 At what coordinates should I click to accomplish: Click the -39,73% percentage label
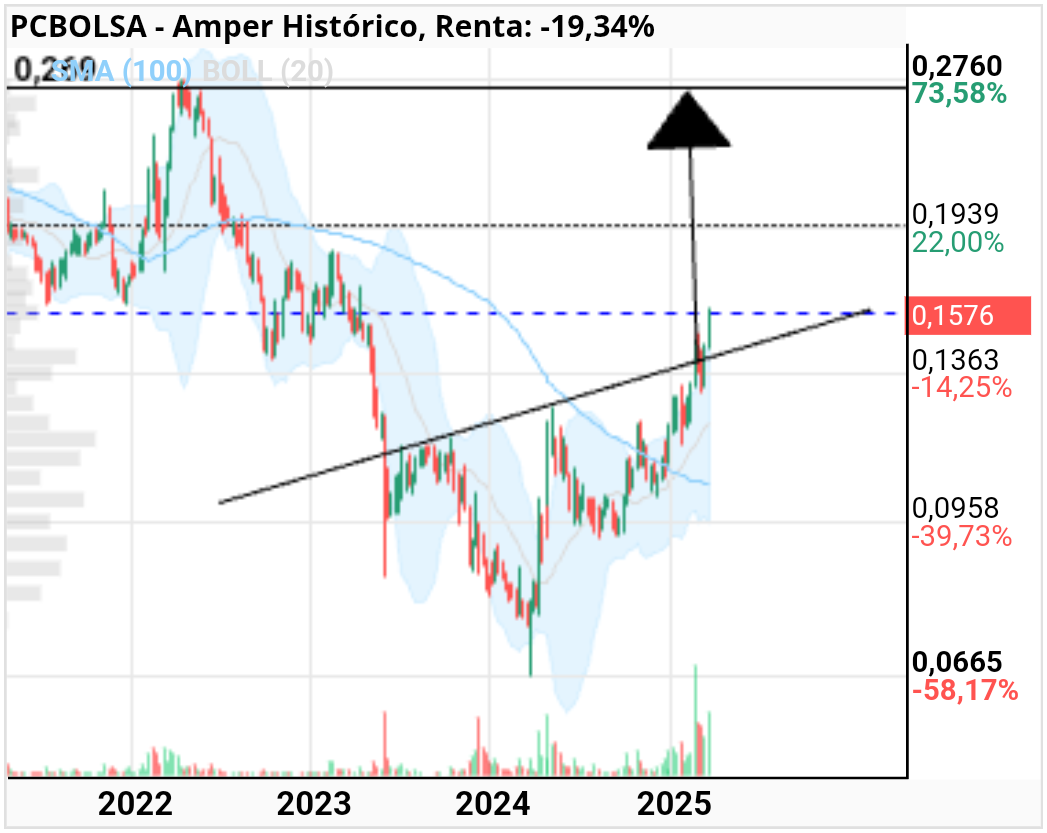962,536
